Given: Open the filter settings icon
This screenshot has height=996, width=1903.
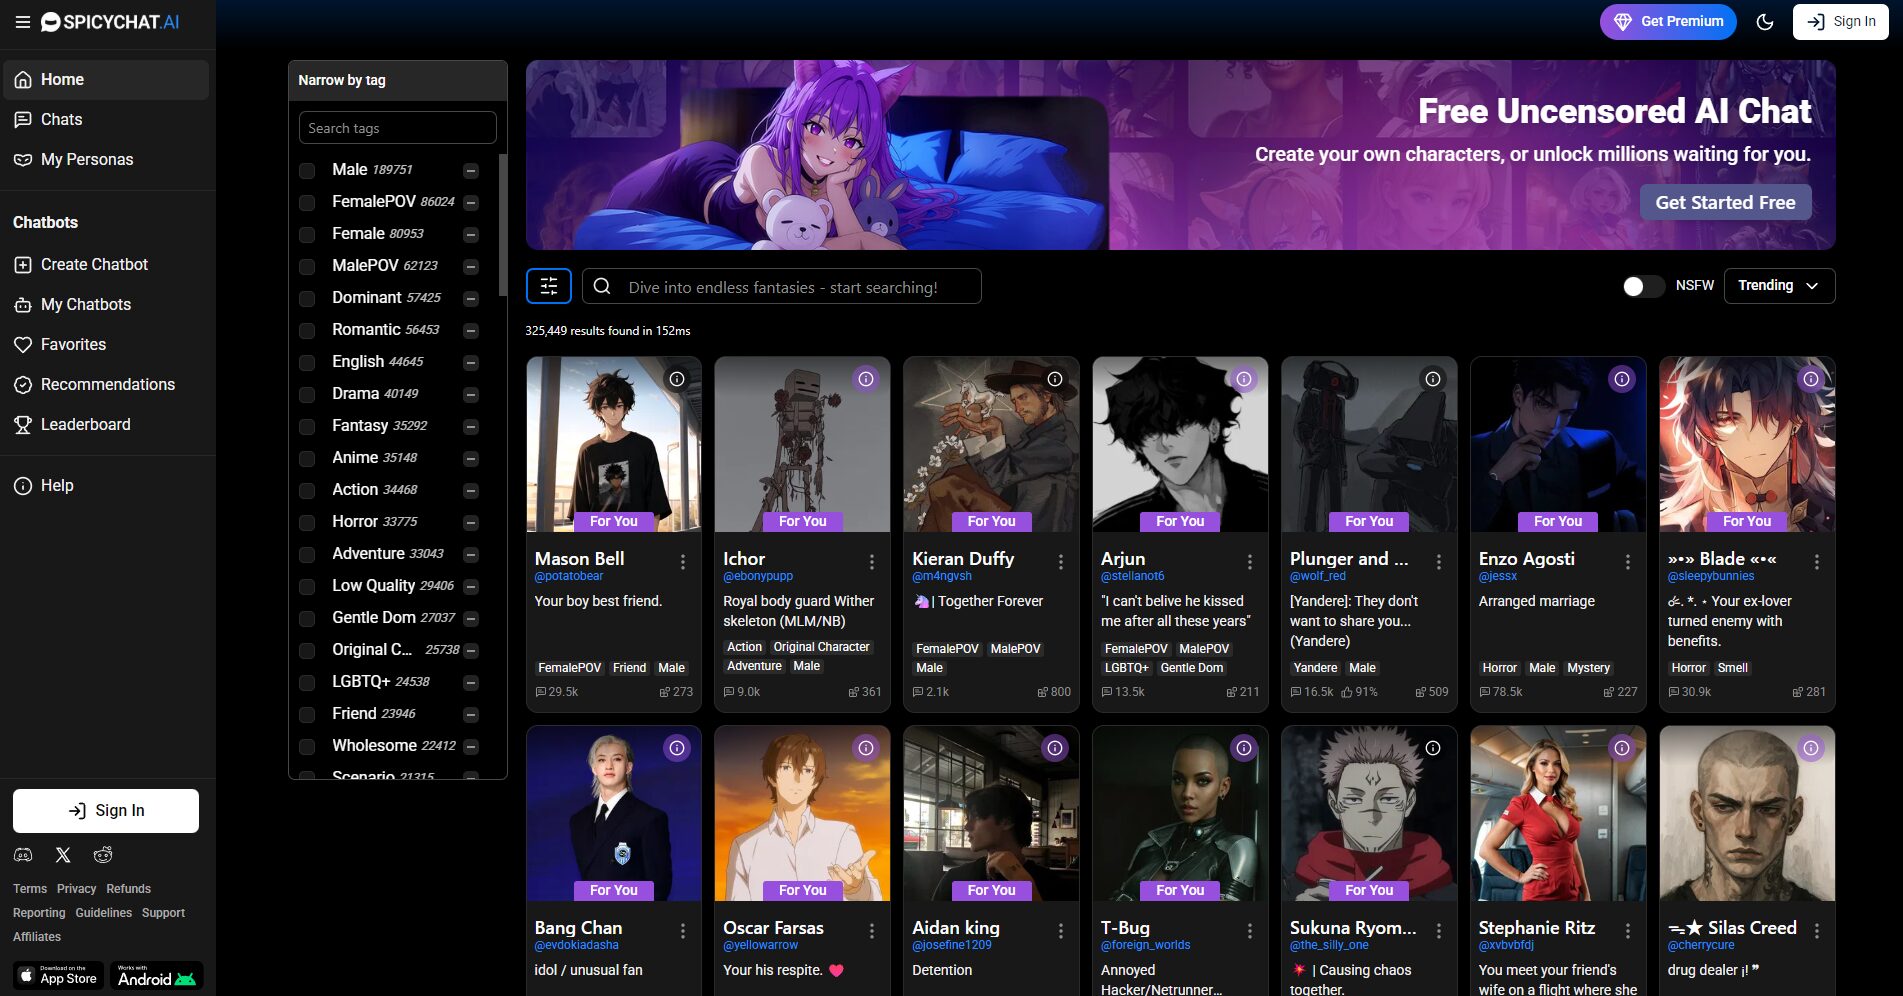Looking at the screenshot, I should (x=548, y=287).
